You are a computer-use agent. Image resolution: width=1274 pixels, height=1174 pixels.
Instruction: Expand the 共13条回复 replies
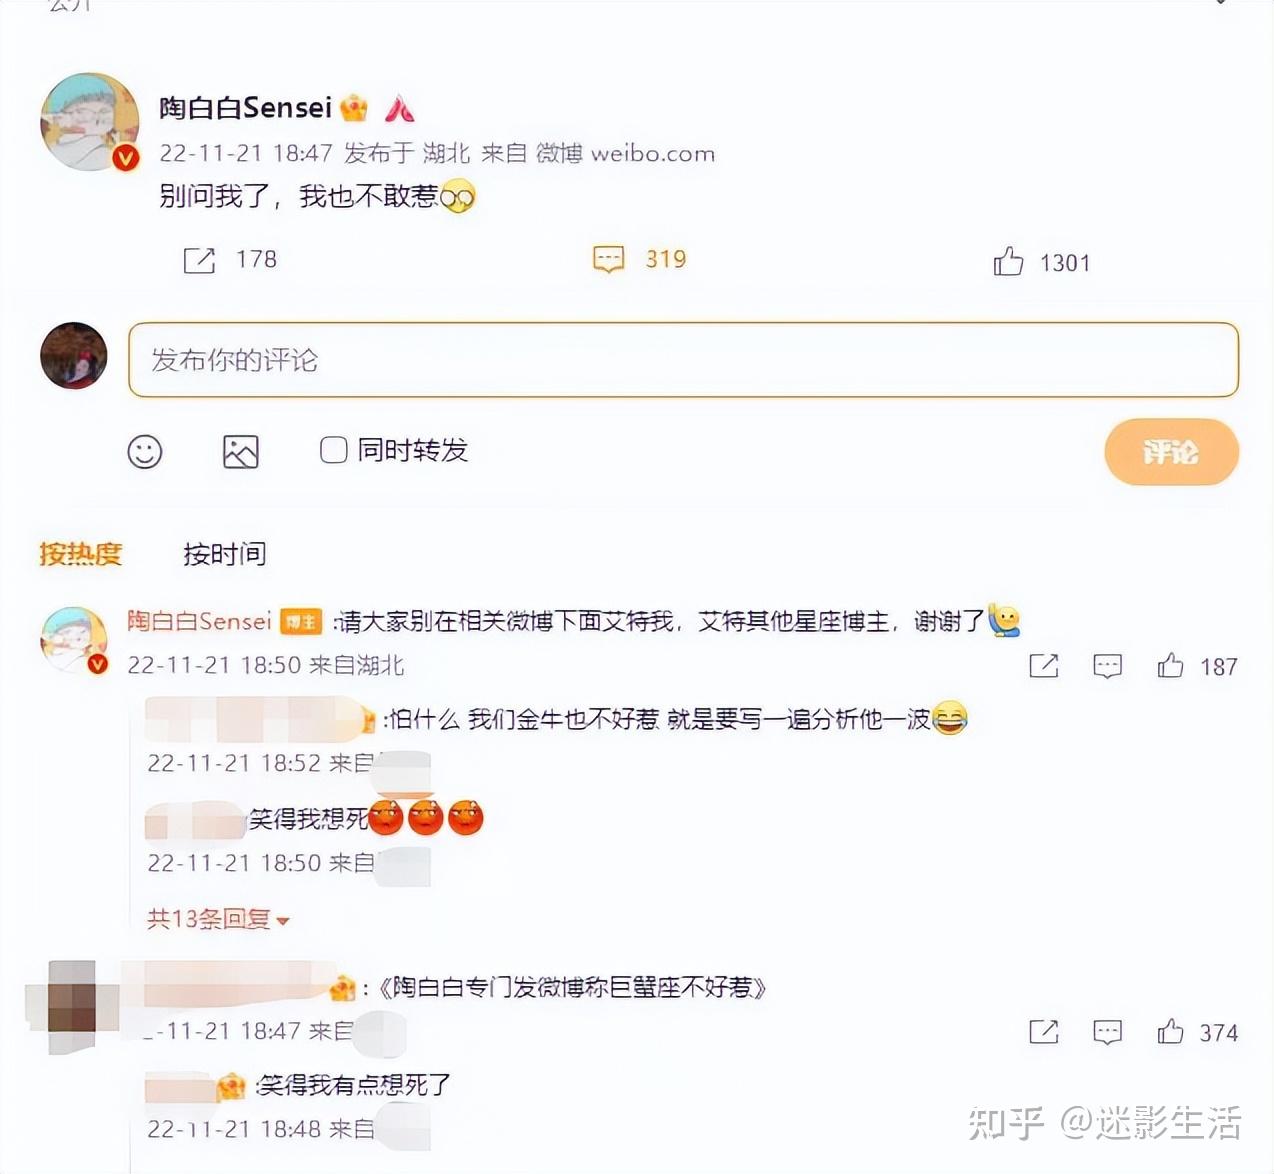point(217,919)
